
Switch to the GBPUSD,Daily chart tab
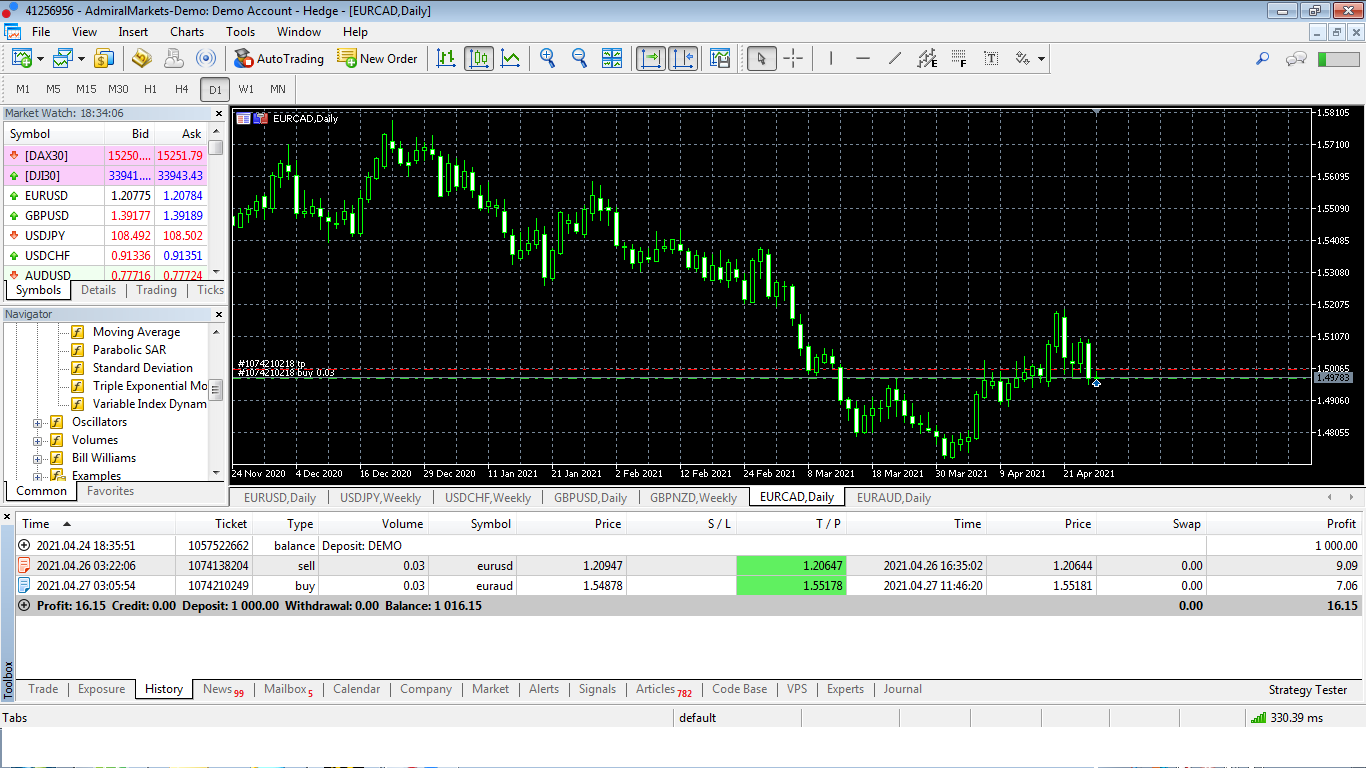(590, 497)
